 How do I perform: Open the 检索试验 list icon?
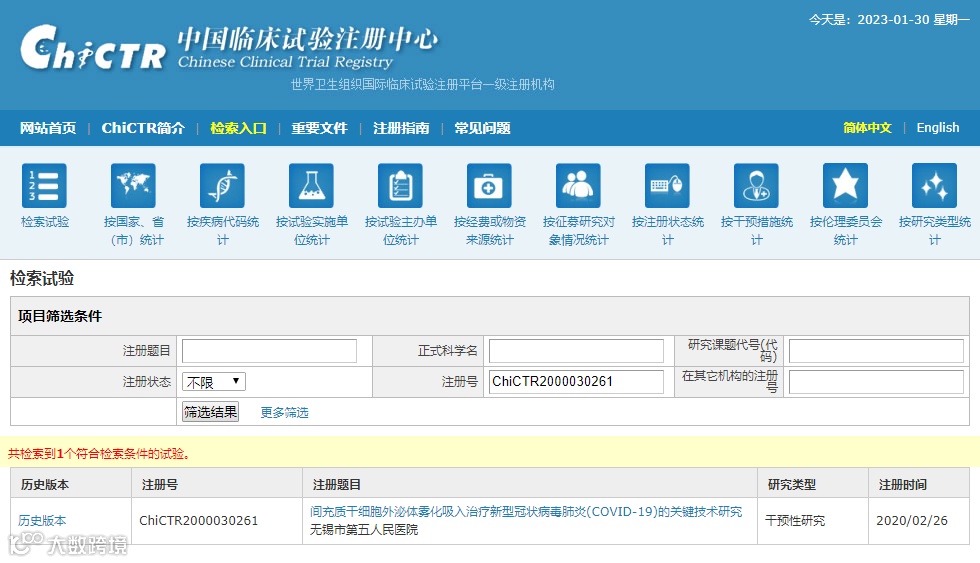(x=44, y=186)
